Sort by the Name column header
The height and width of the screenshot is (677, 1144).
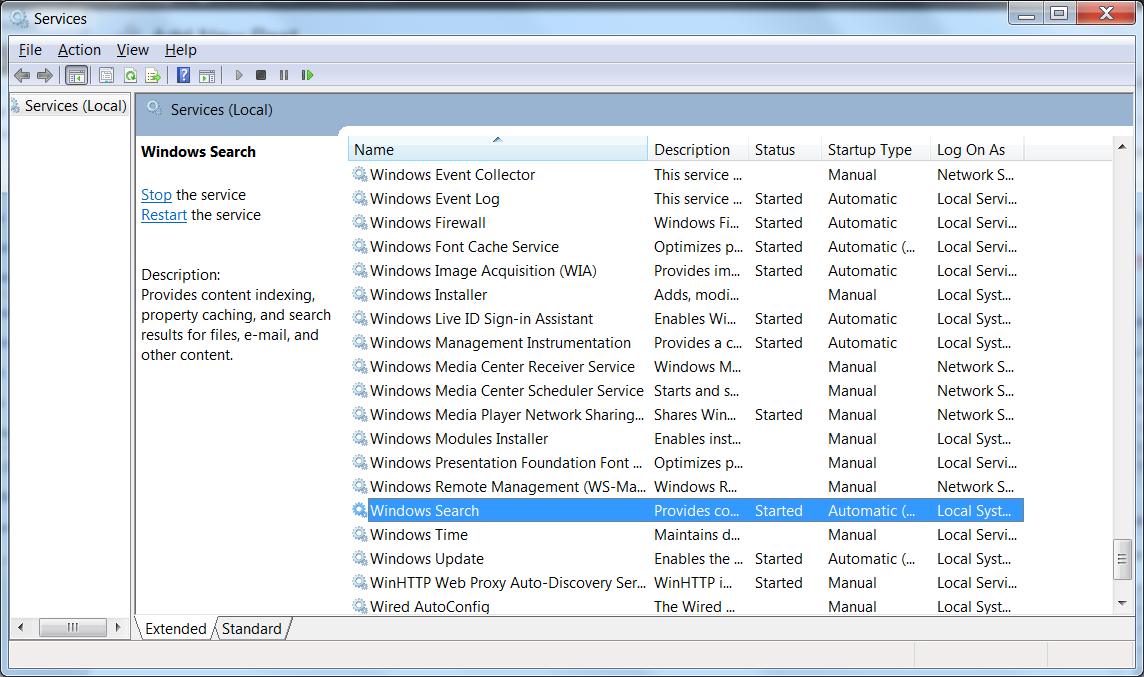coord(498,150)
